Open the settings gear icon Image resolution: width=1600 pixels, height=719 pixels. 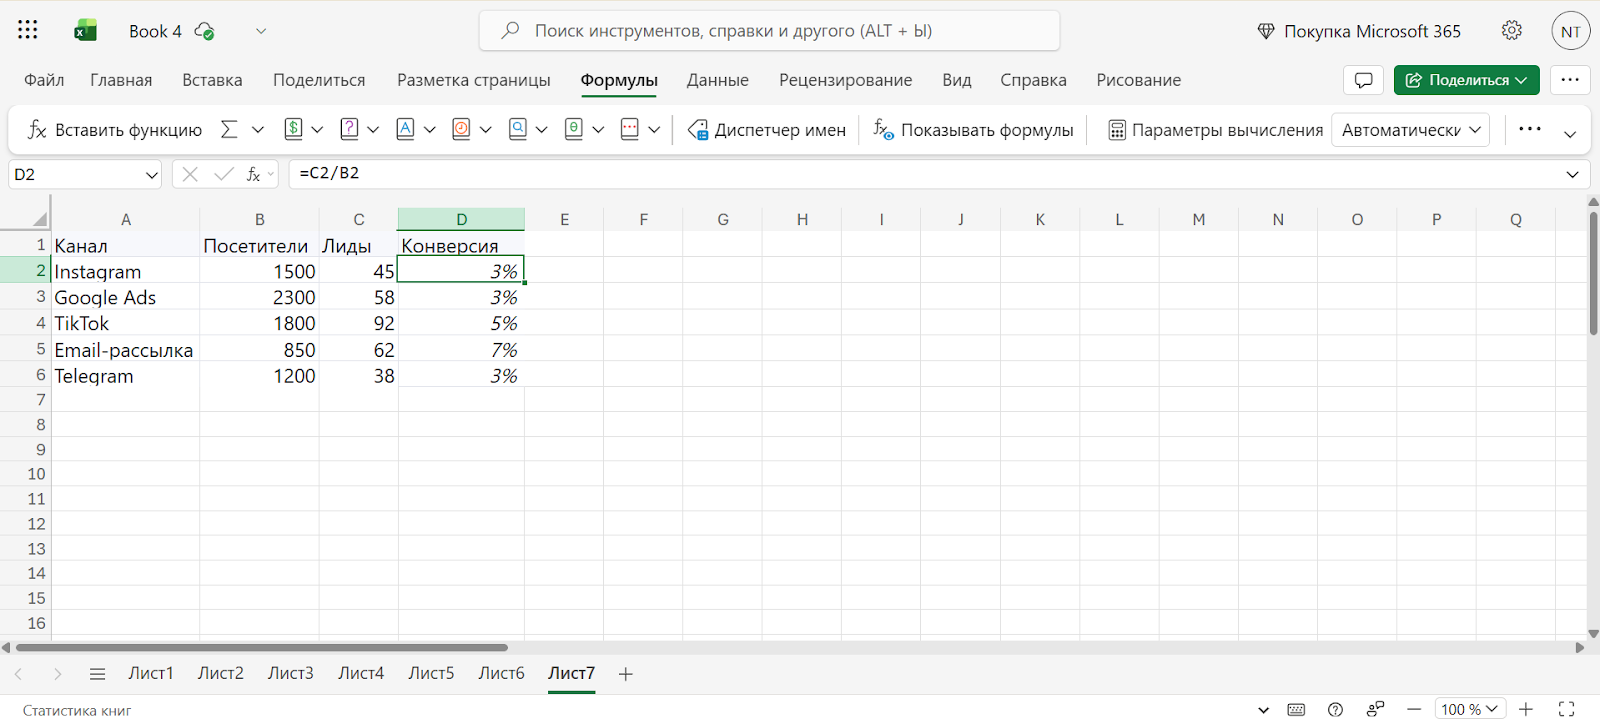[1511, 31]
